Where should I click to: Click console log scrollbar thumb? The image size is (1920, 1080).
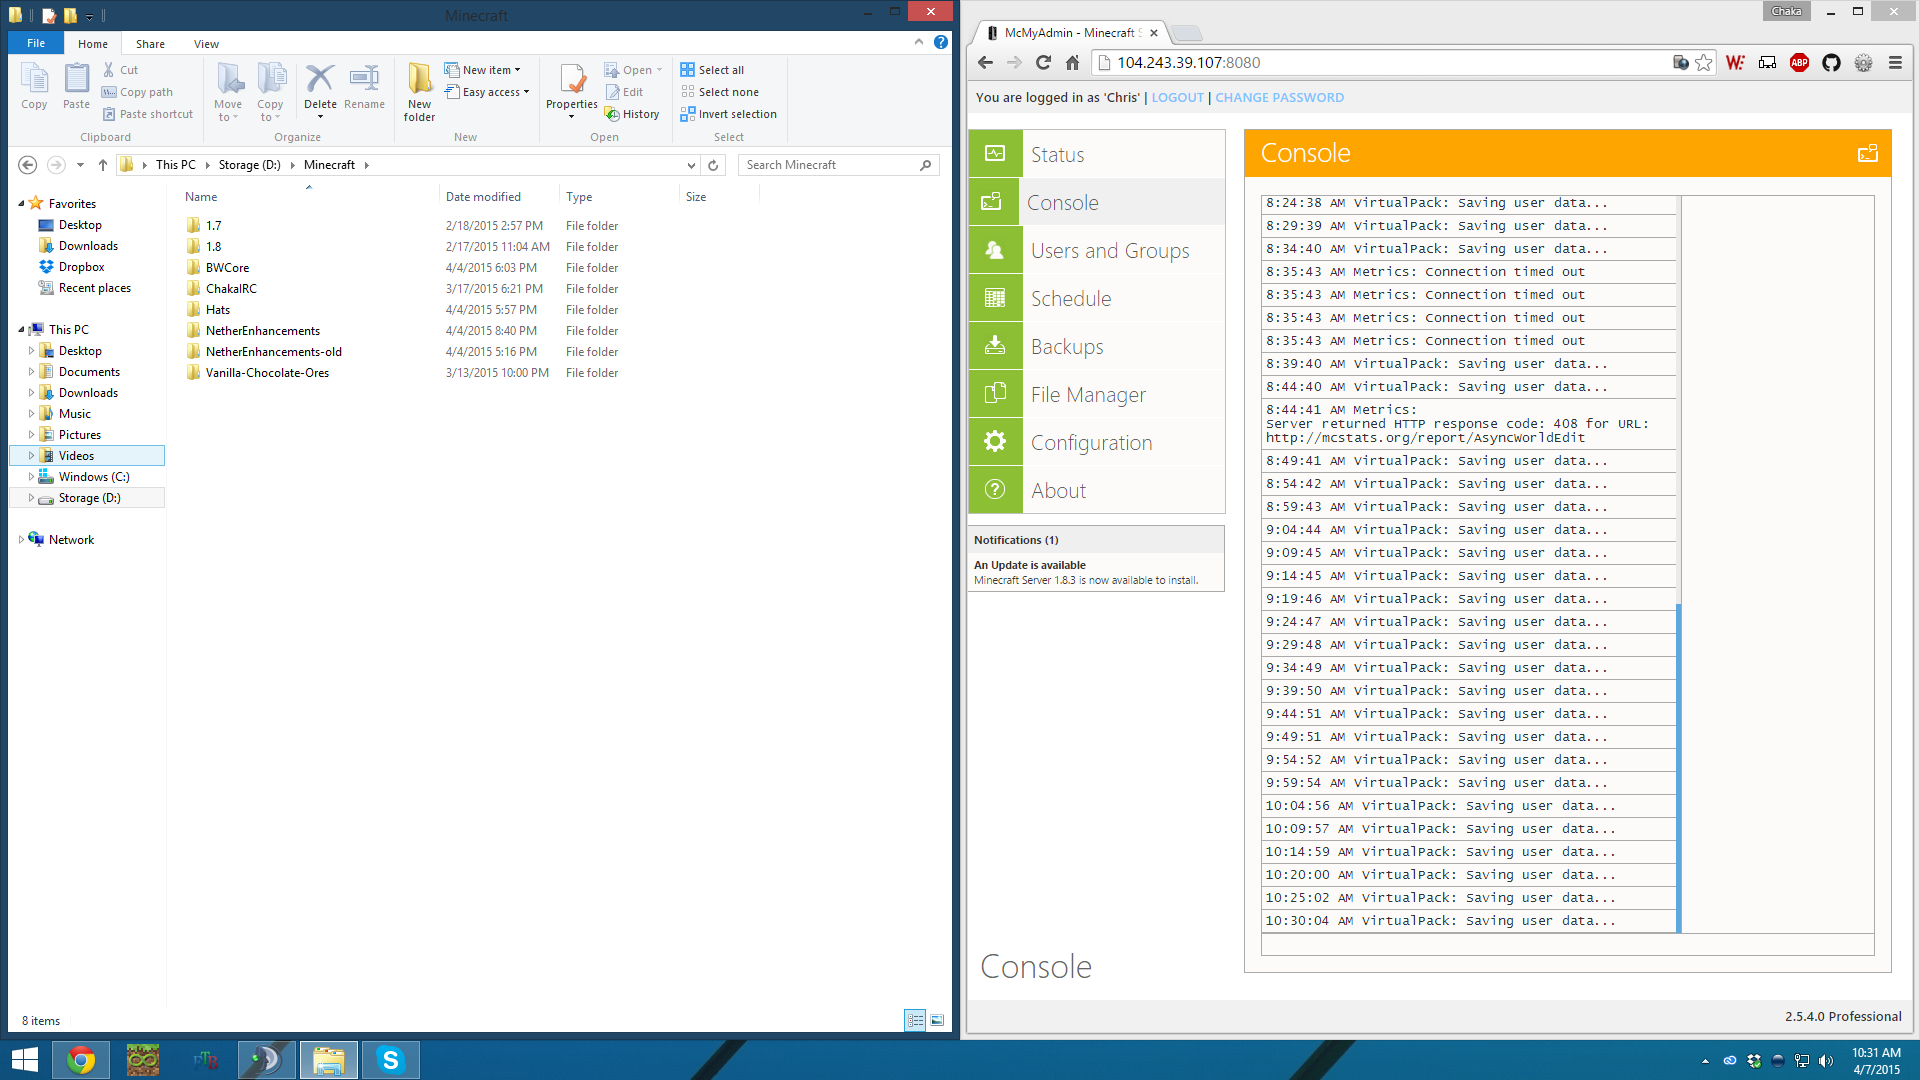tap(1679, 767)
